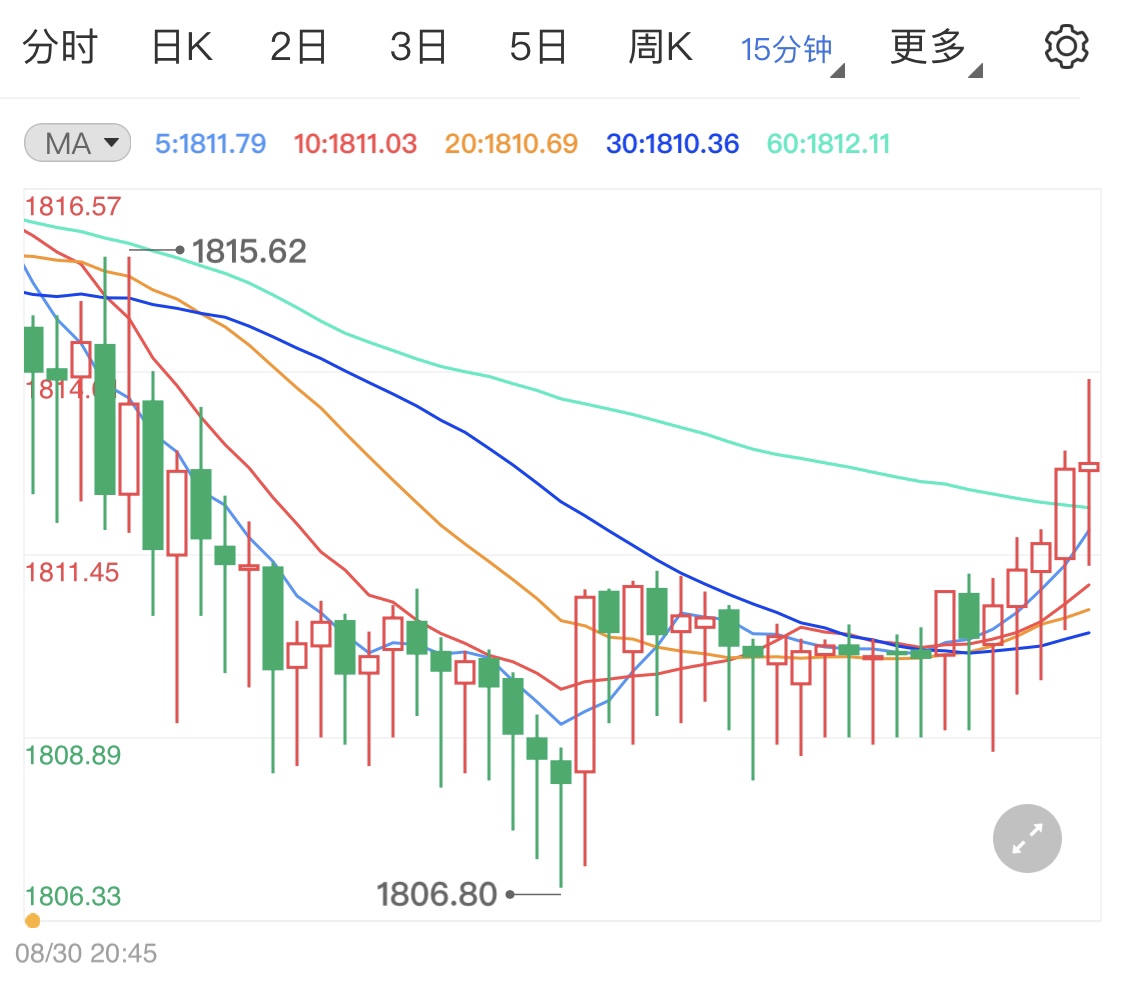Click the high price label 1815.62
Viewport: 1125px width, 988px height.
(x=249, y=251)
